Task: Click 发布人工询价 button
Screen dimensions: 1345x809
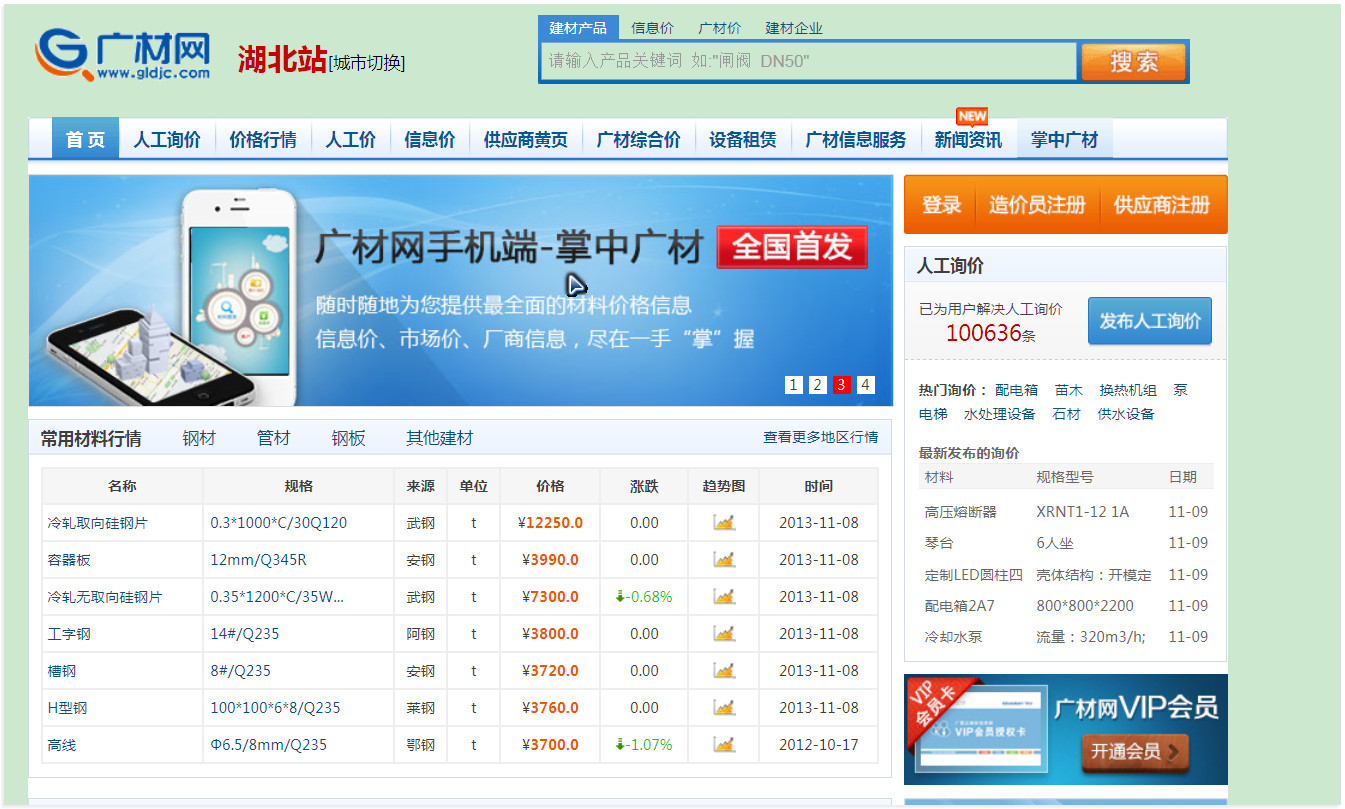Action: 1150,321
